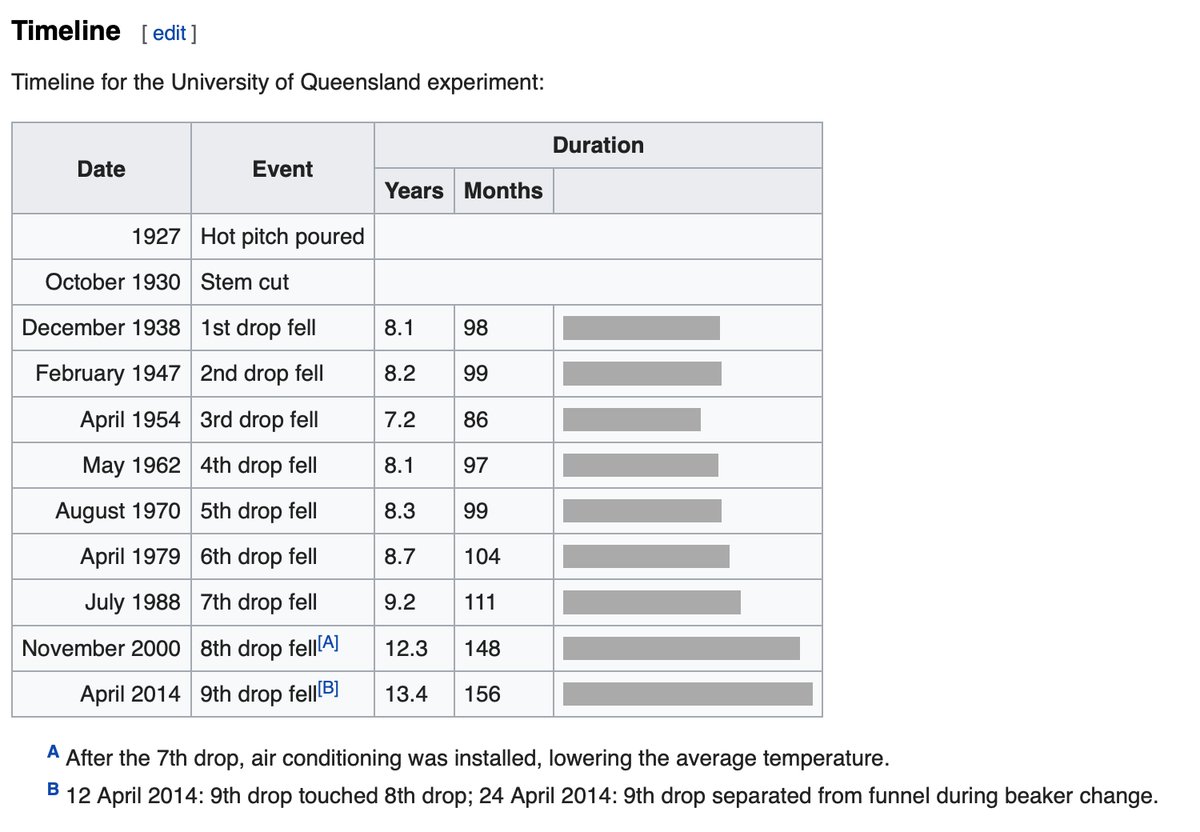Image resolution: width=1200 pixels, height=832 pixels.
Task: Click the Duration column header
Action: coord(598,145)
